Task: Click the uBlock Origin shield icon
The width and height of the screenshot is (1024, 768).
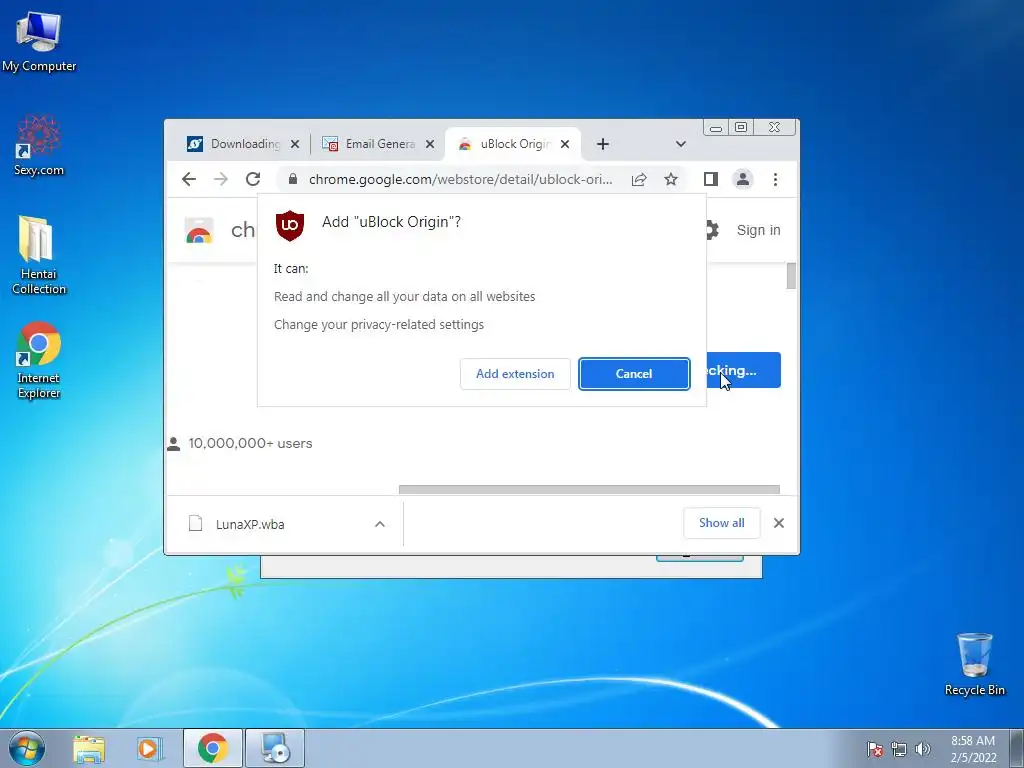Action: point(290,225)
